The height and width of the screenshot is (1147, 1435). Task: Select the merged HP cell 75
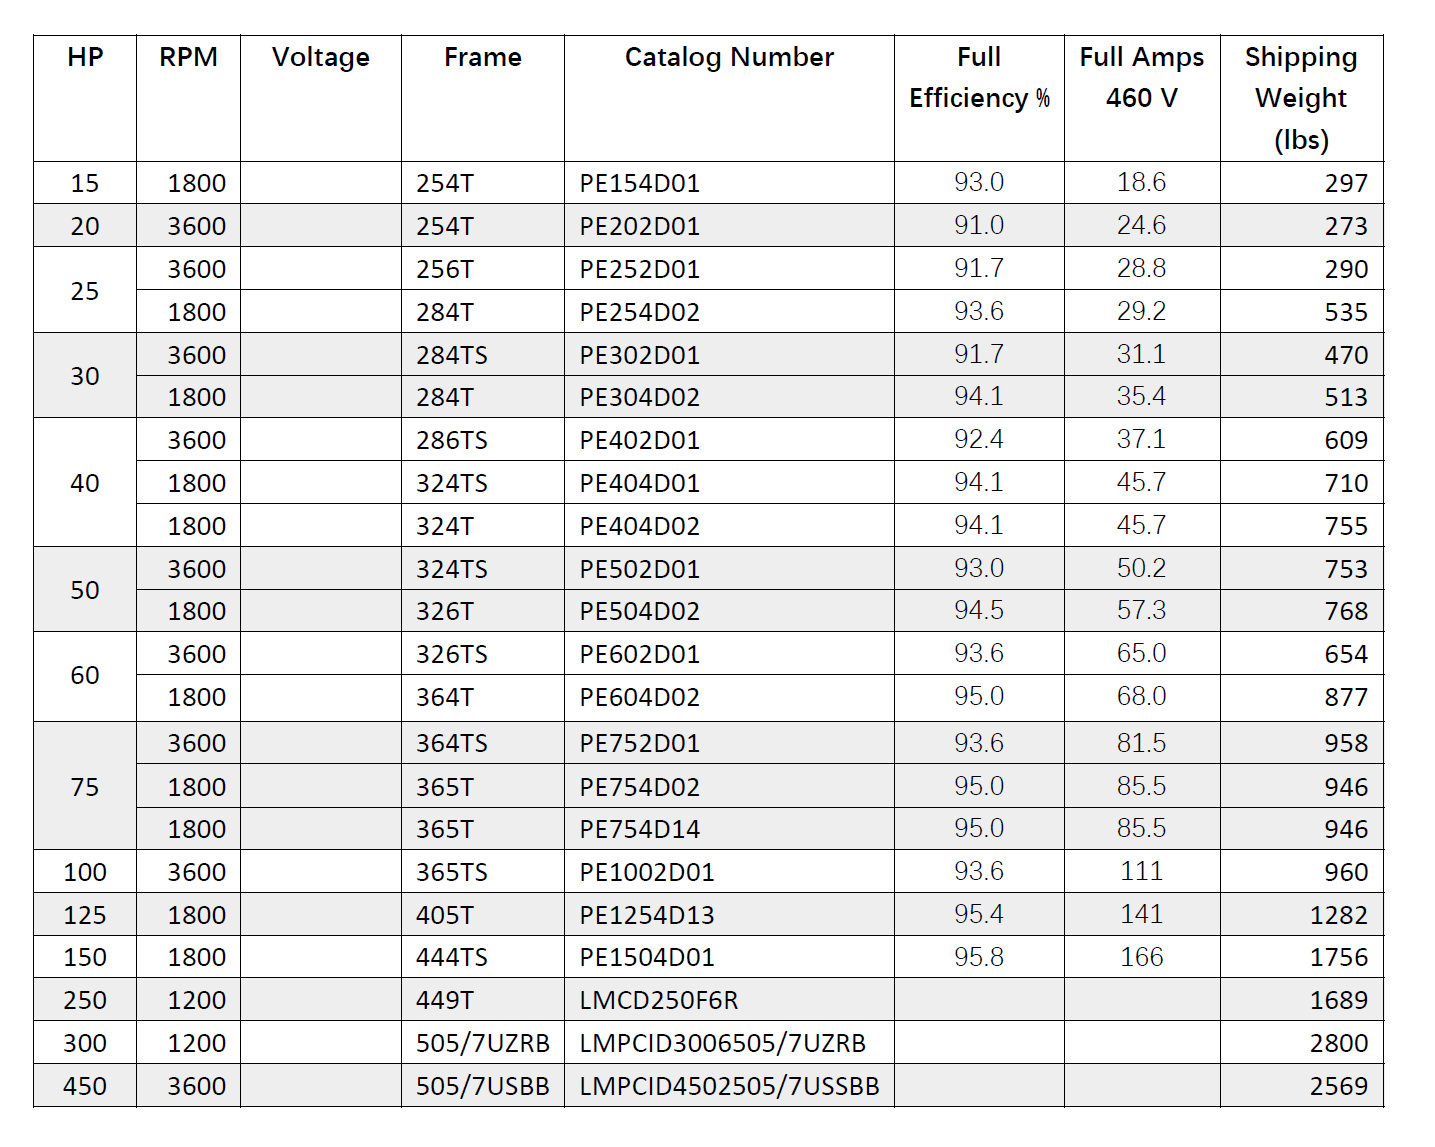coord(85,787)
